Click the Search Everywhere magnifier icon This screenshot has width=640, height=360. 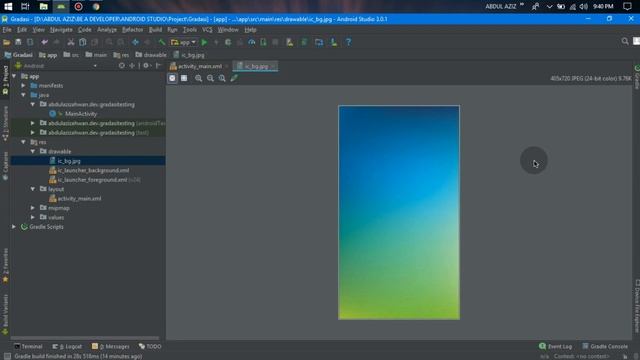click(625, 41)
